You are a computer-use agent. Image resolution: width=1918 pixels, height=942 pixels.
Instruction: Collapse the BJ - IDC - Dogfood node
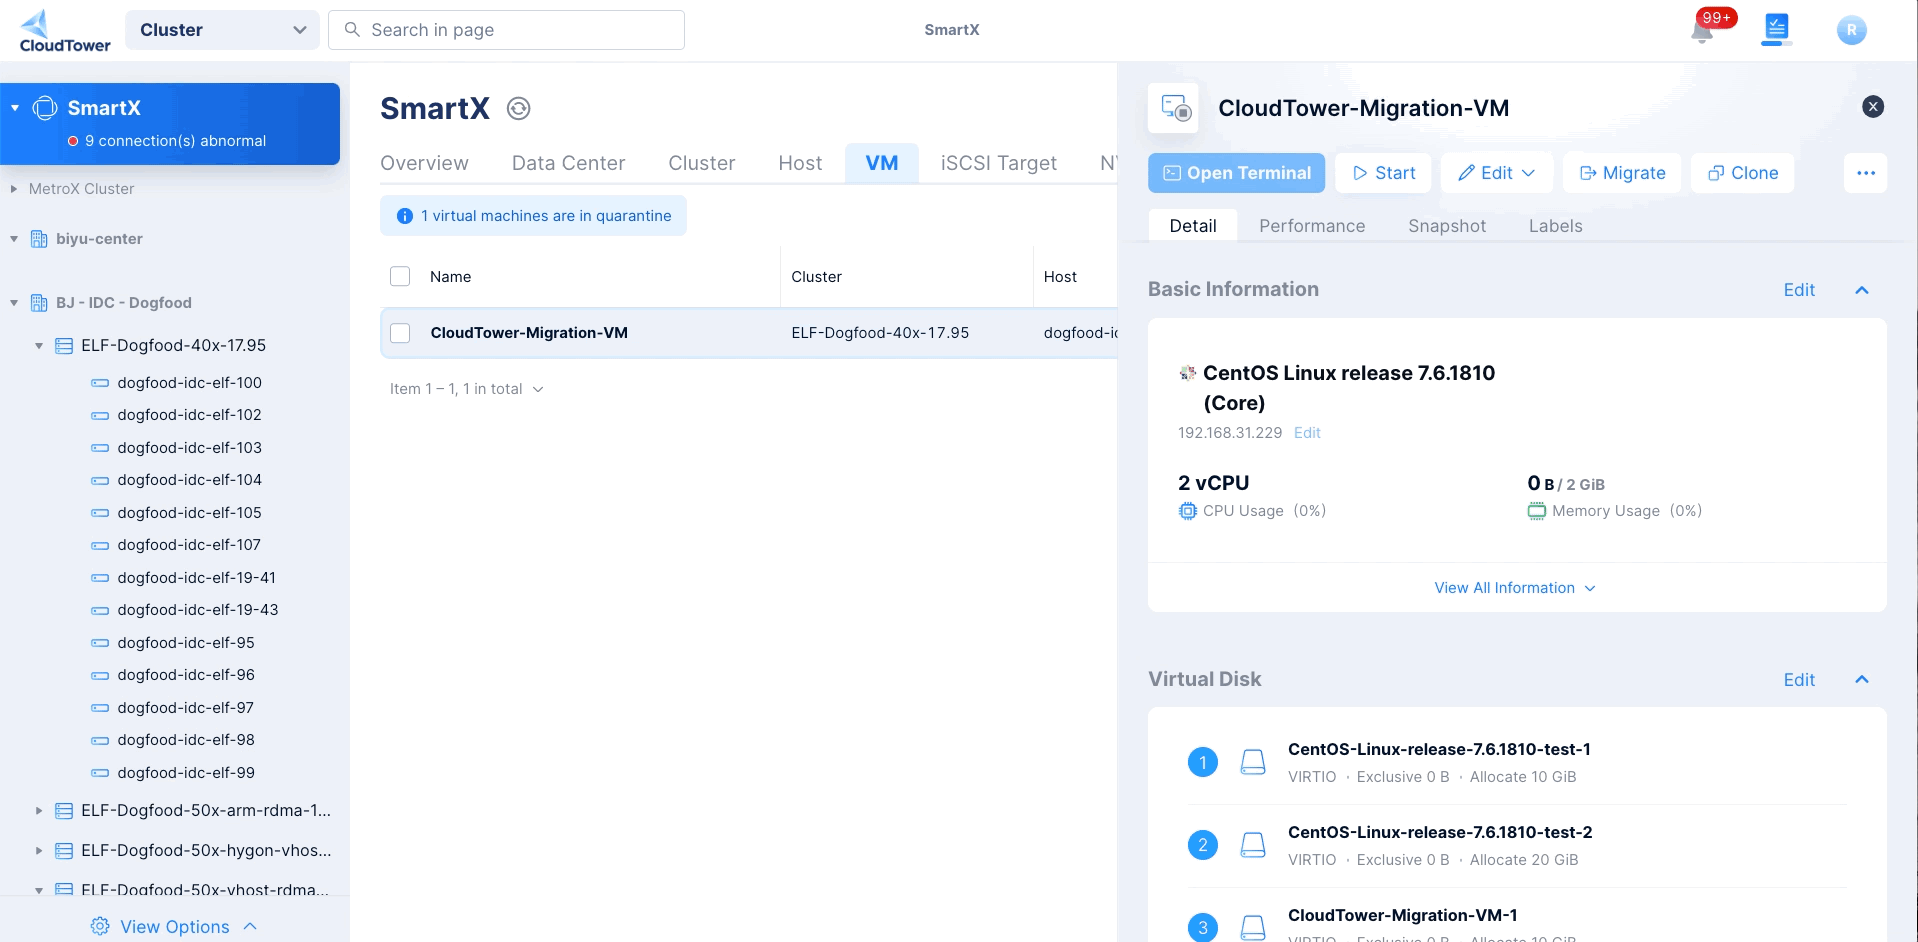pos(14,303)
